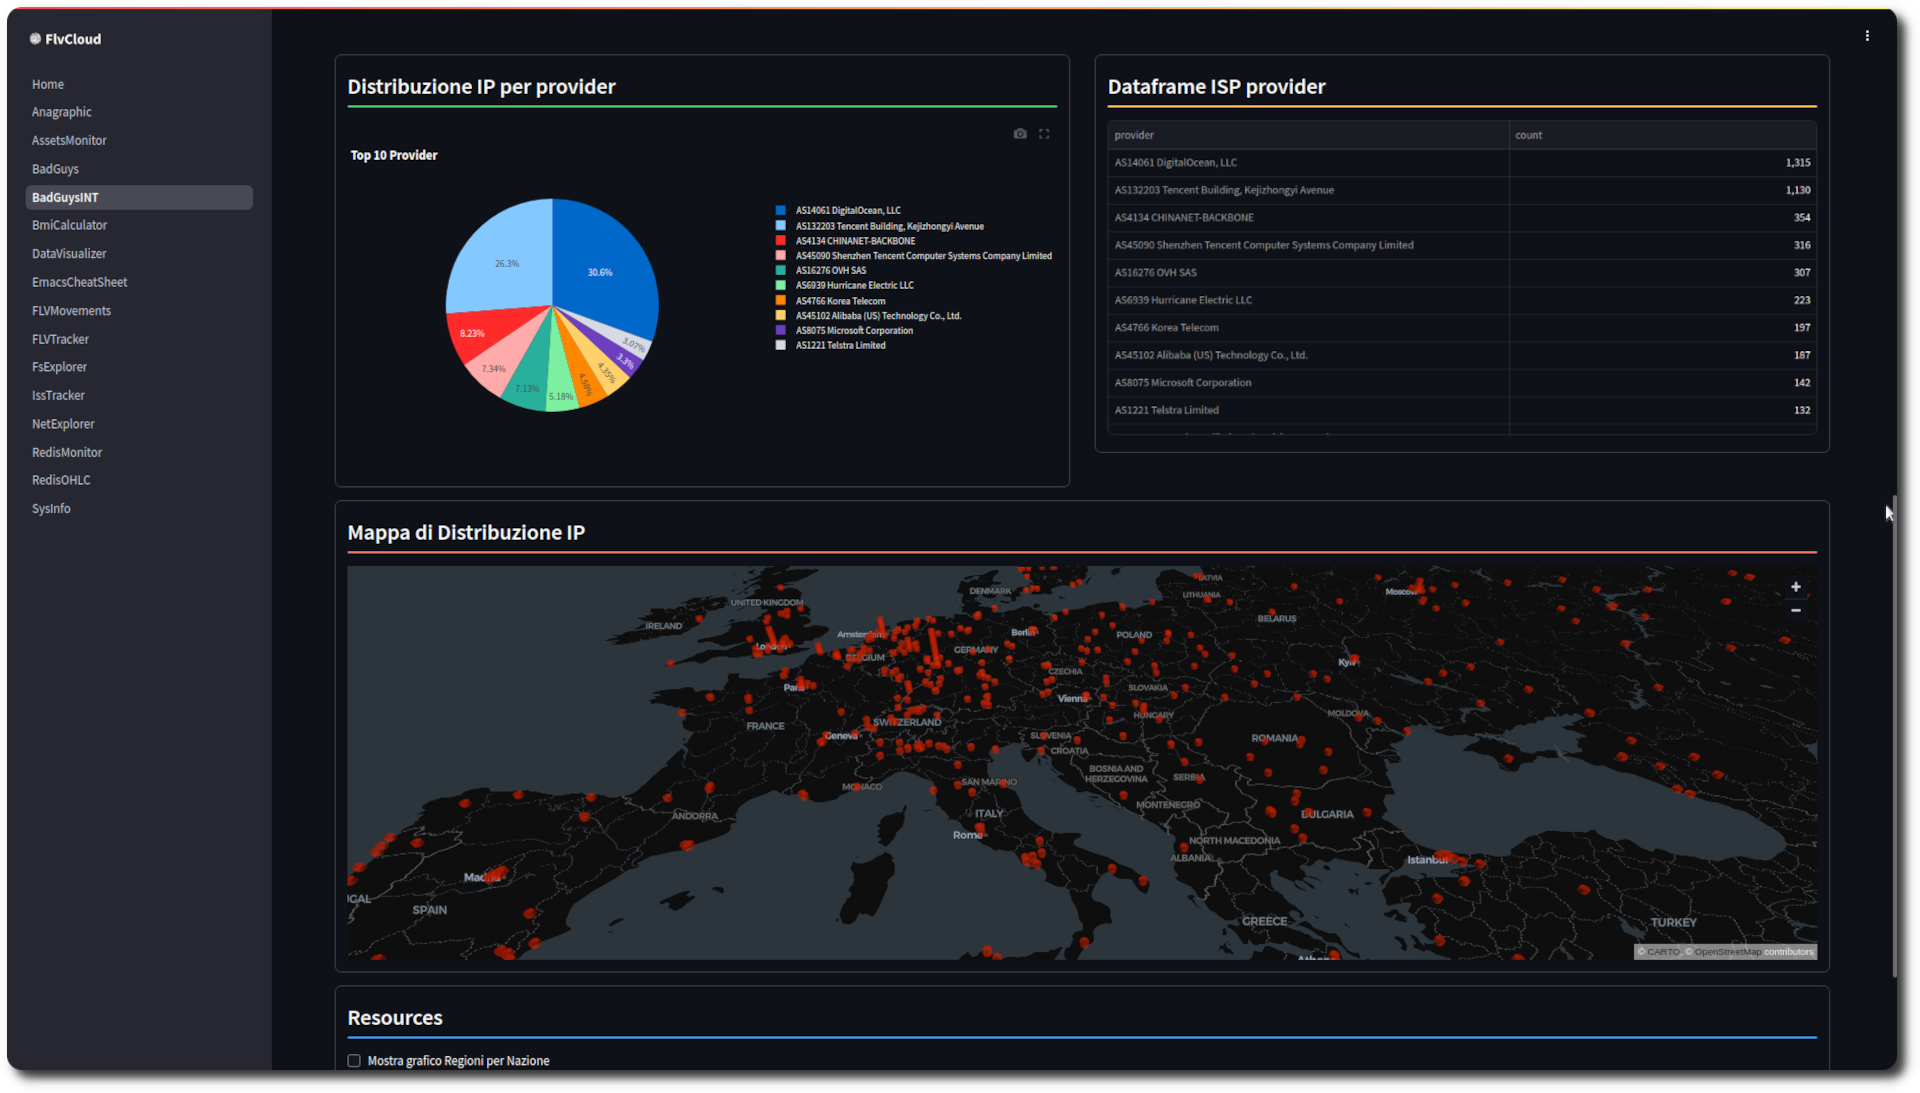The image size is (1920, 1093).
Task: Click count value 1,130 cell
Action: point(1662,190)
